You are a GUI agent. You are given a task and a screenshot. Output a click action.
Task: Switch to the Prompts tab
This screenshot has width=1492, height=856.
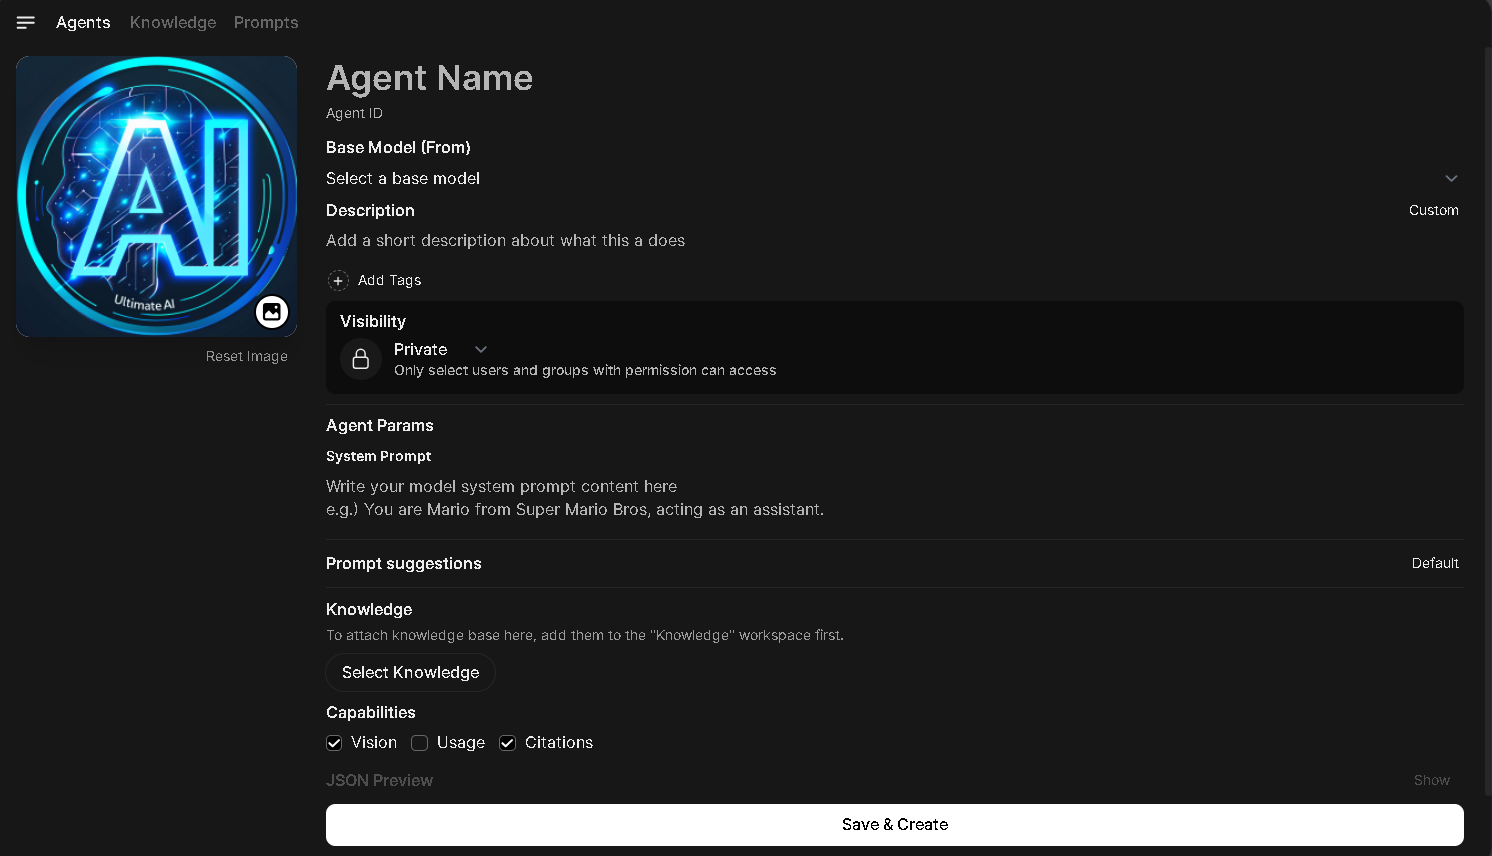pos(266,22)
